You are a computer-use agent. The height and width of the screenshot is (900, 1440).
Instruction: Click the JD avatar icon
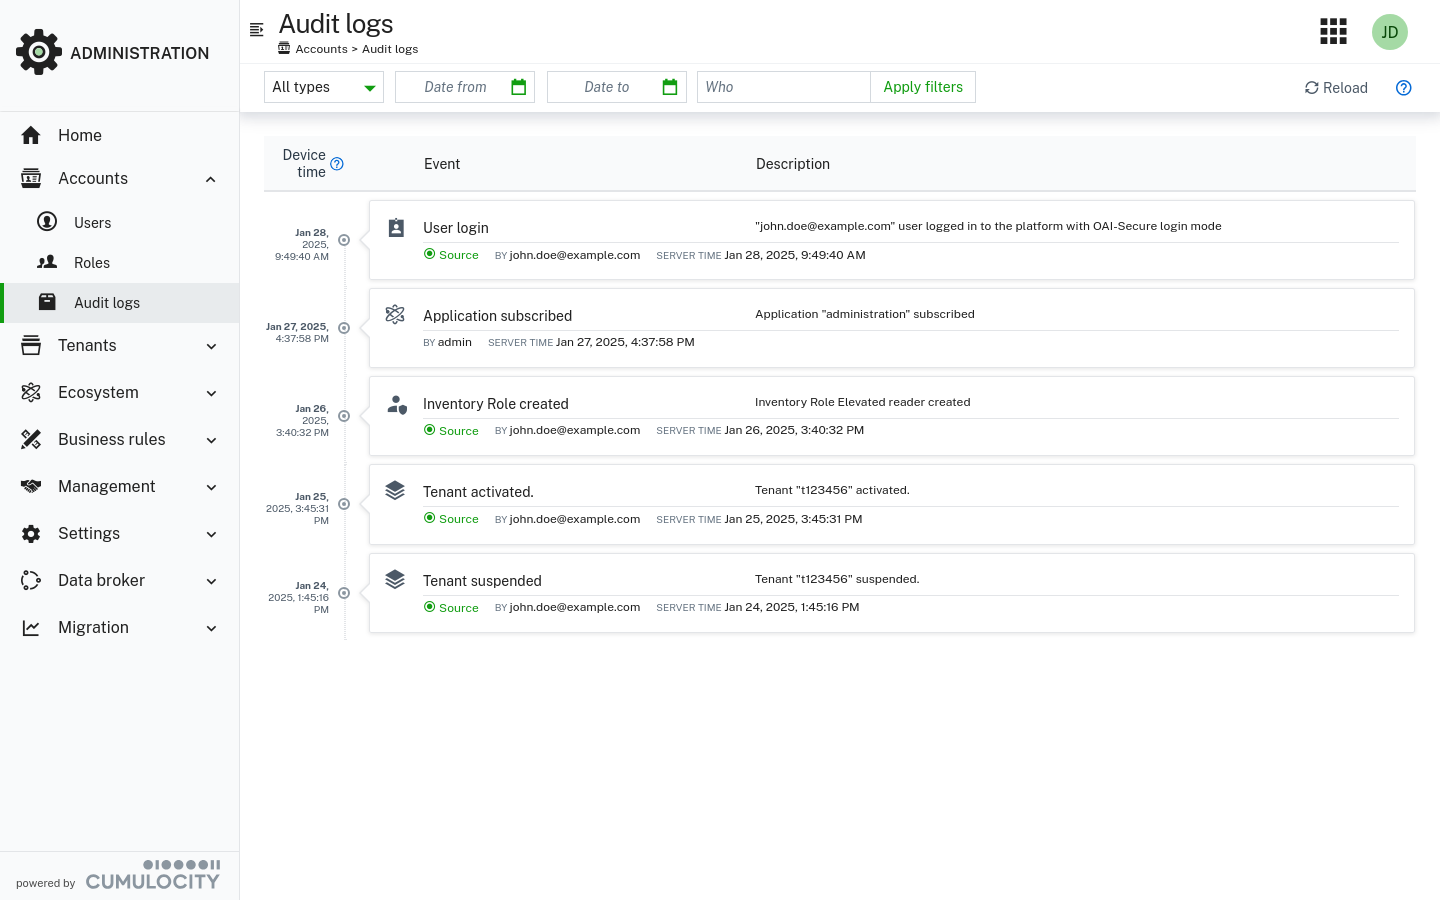1390,31
